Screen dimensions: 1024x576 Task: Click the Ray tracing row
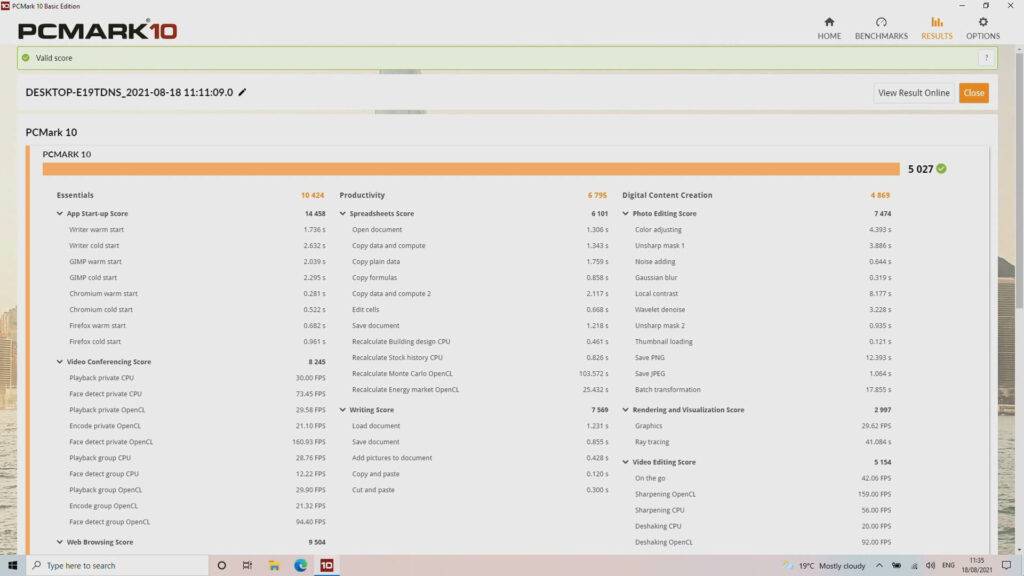(x=762, y=442)
